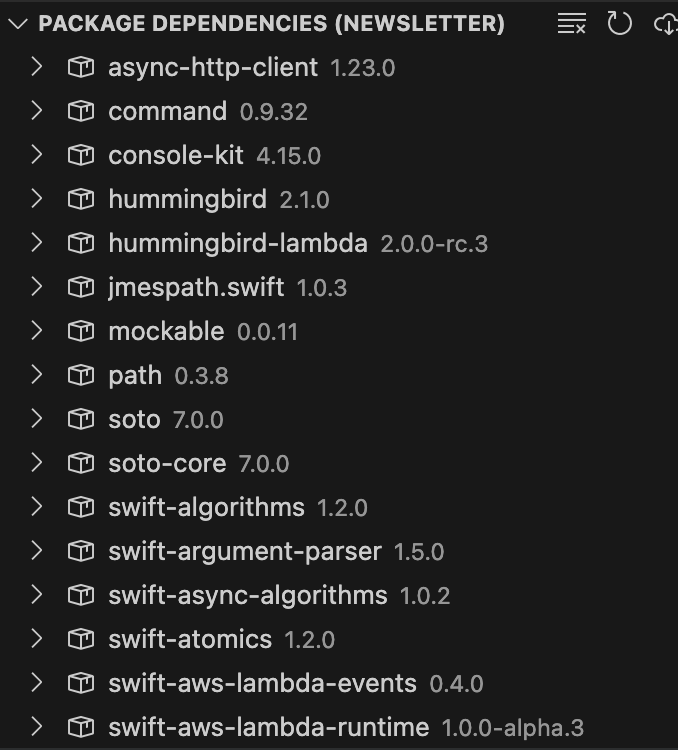This screenshot has width=678, height=750.
Task: Click the package icon beside hummingbird-lambda
Action: pyautogui.click(x=80, y=243)
